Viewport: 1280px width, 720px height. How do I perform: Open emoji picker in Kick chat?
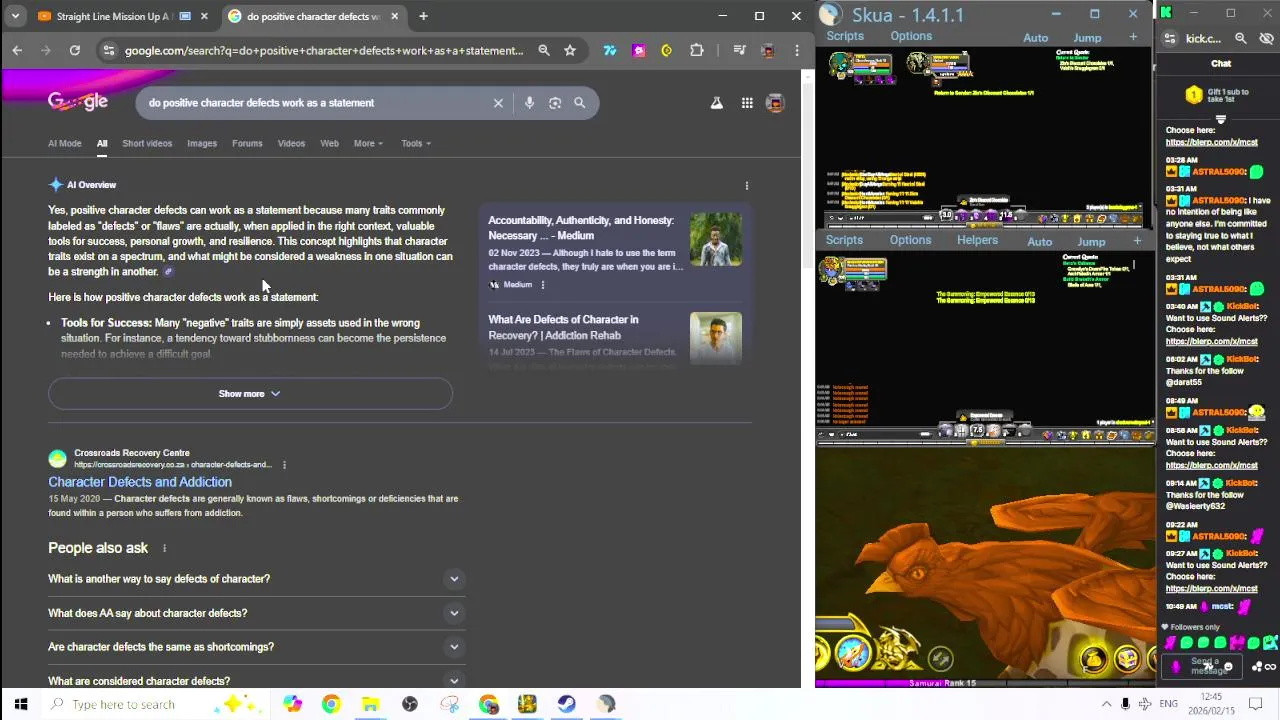(1228, 667)
